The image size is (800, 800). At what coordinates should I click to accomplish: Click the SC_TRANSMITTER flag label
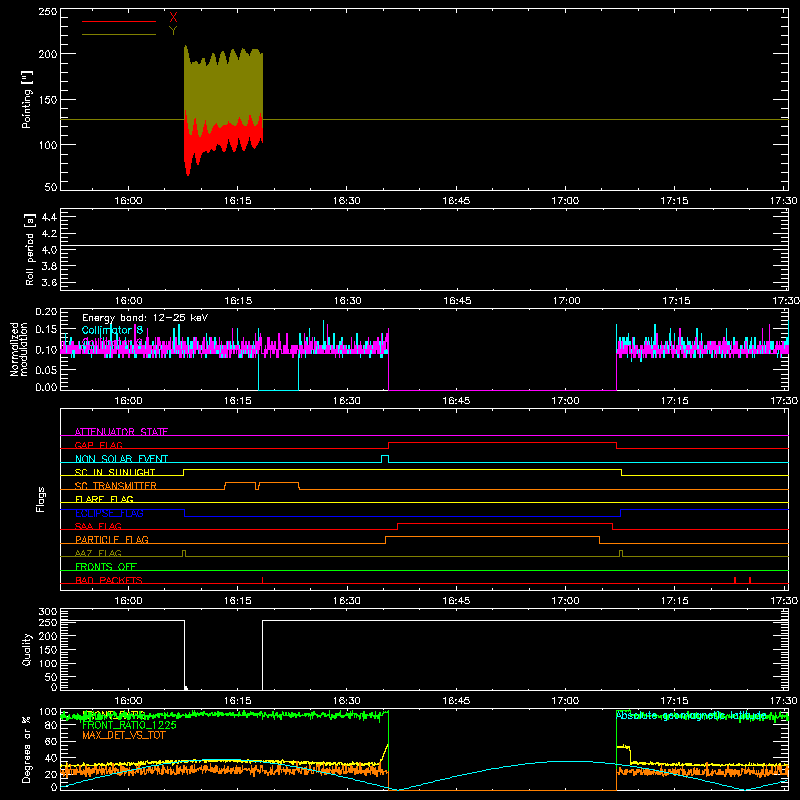point(116,486)
